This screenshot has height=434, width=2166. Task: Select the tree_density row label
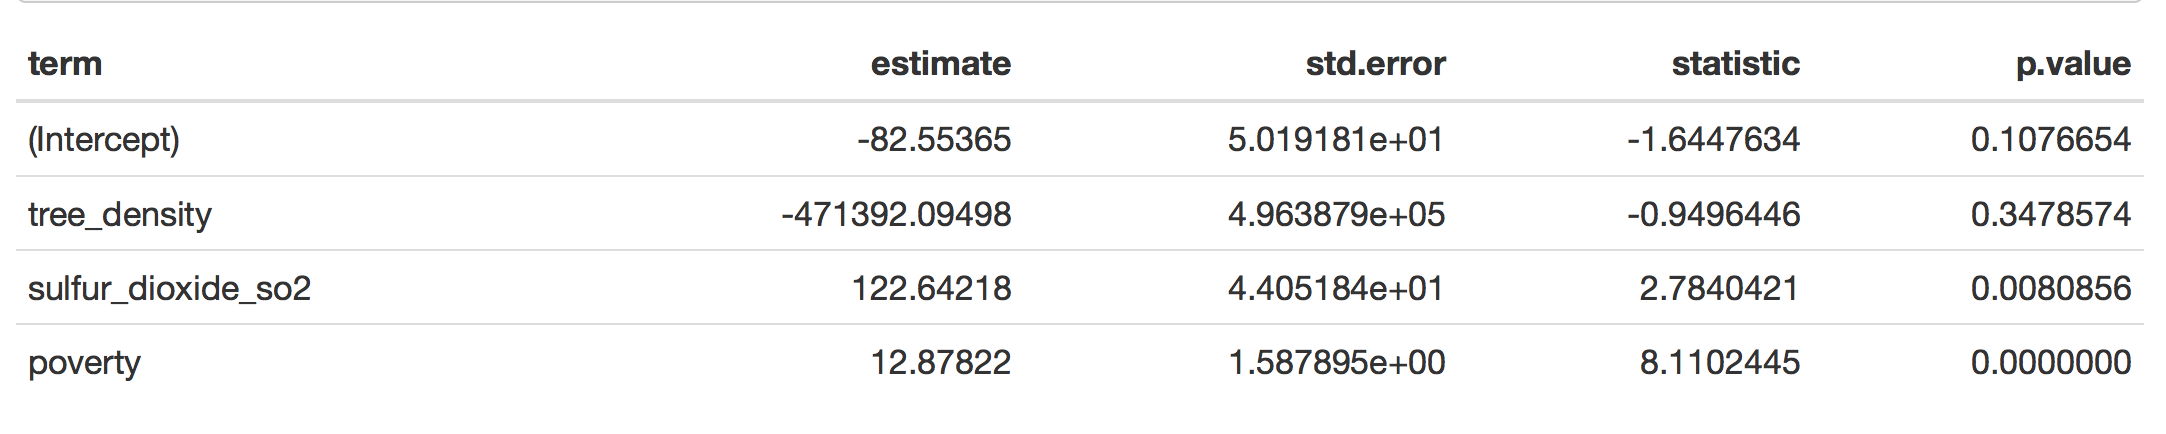pyautogui.click(x=120, y=214)
